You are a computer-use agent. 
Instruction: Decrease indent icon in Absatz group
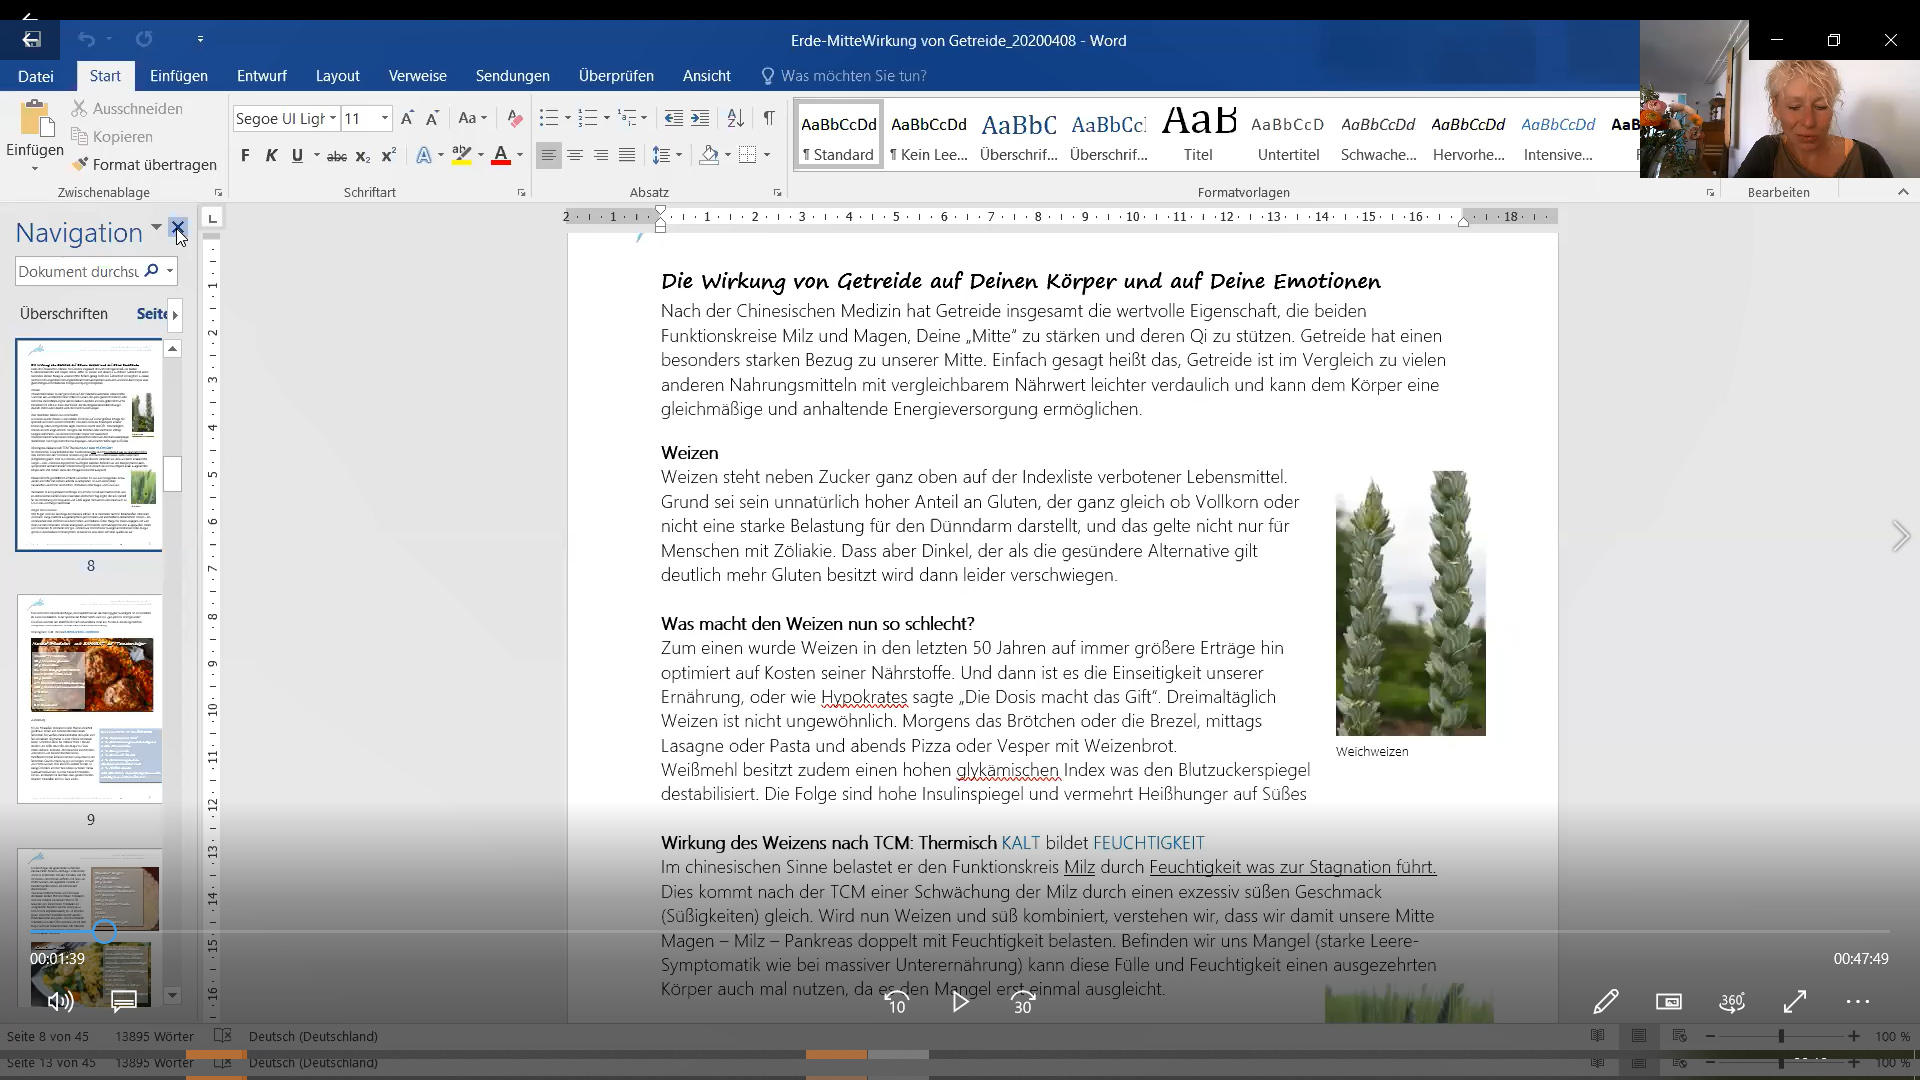click(x=674, y=118)
